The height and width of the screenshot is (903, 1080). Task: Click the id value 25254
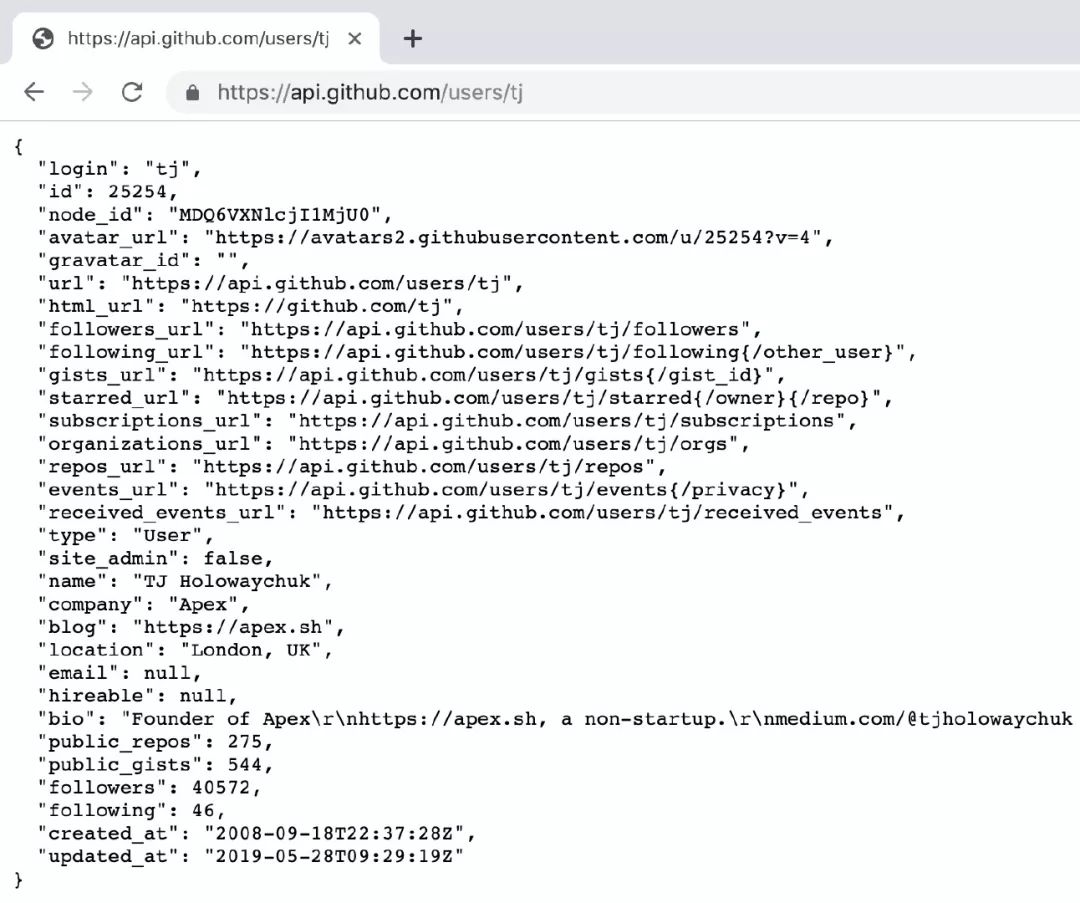138,191
